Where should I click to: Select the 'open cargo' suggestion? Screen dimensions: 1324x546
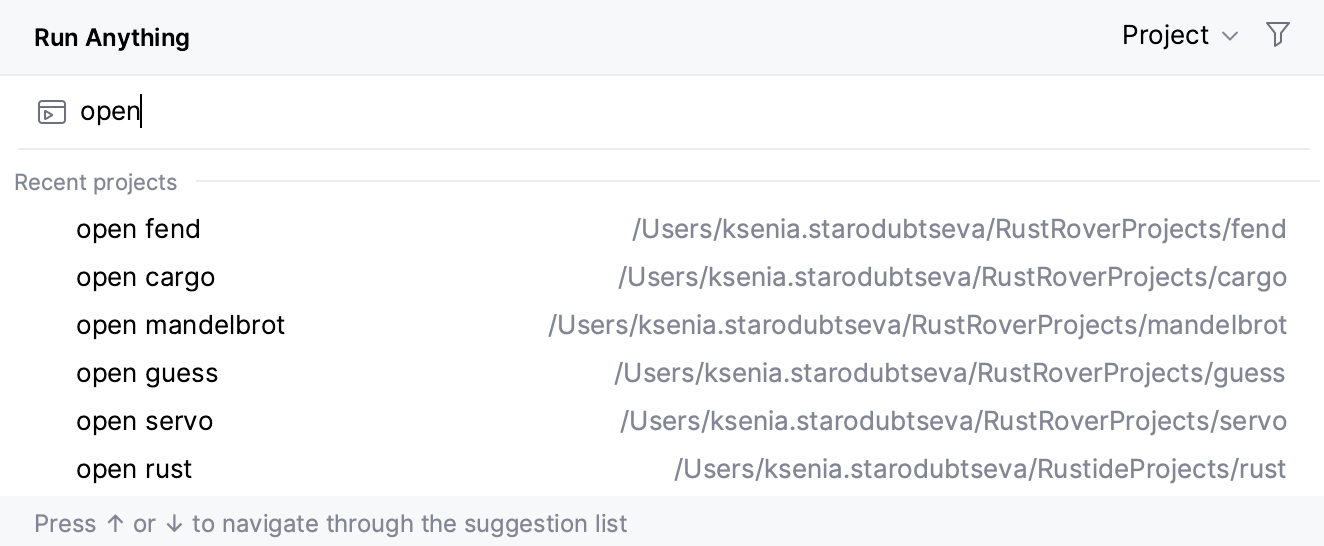[x=145, y=277]
